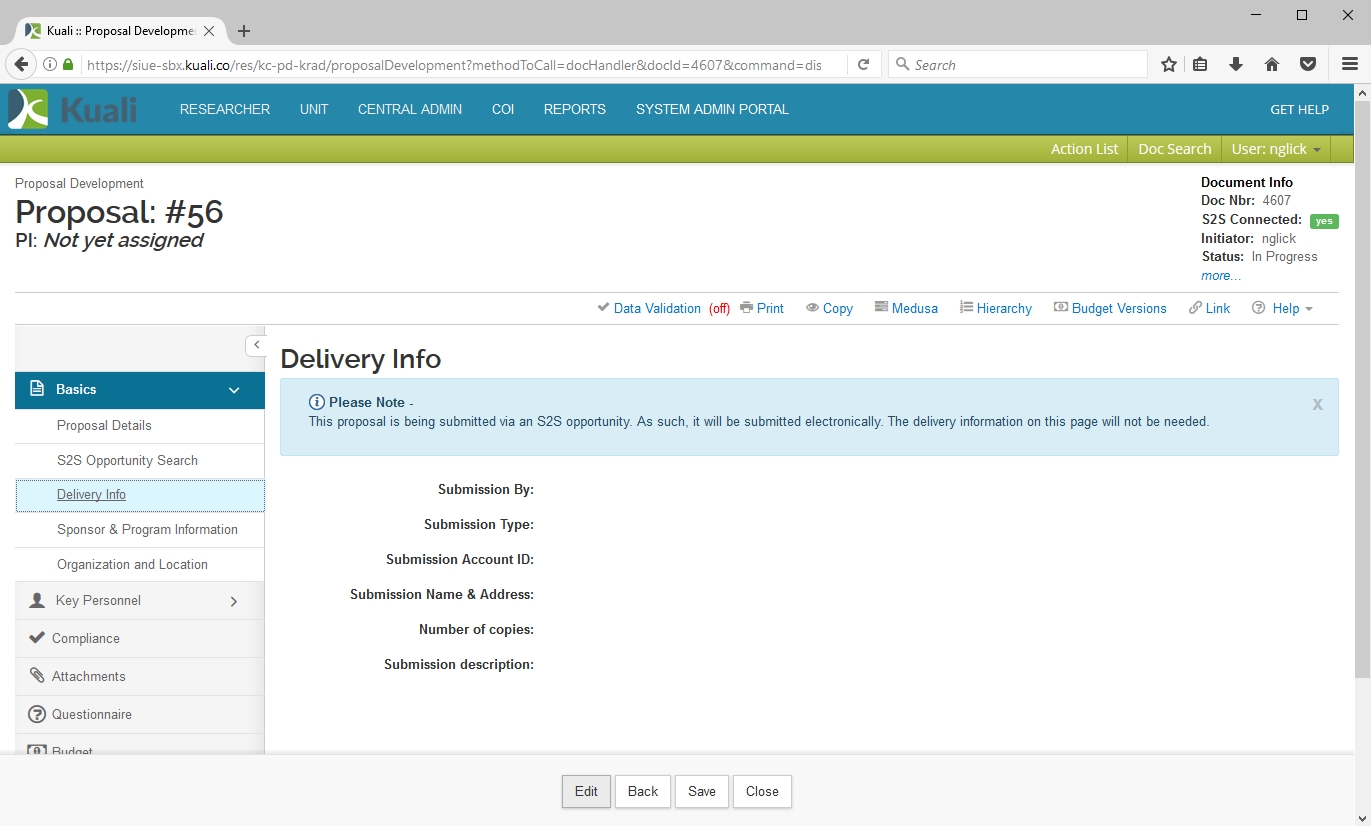Screen dimensions: 1371x826
Task: Expand the Help dropdown menu
Action: (x=1284, y=308)
